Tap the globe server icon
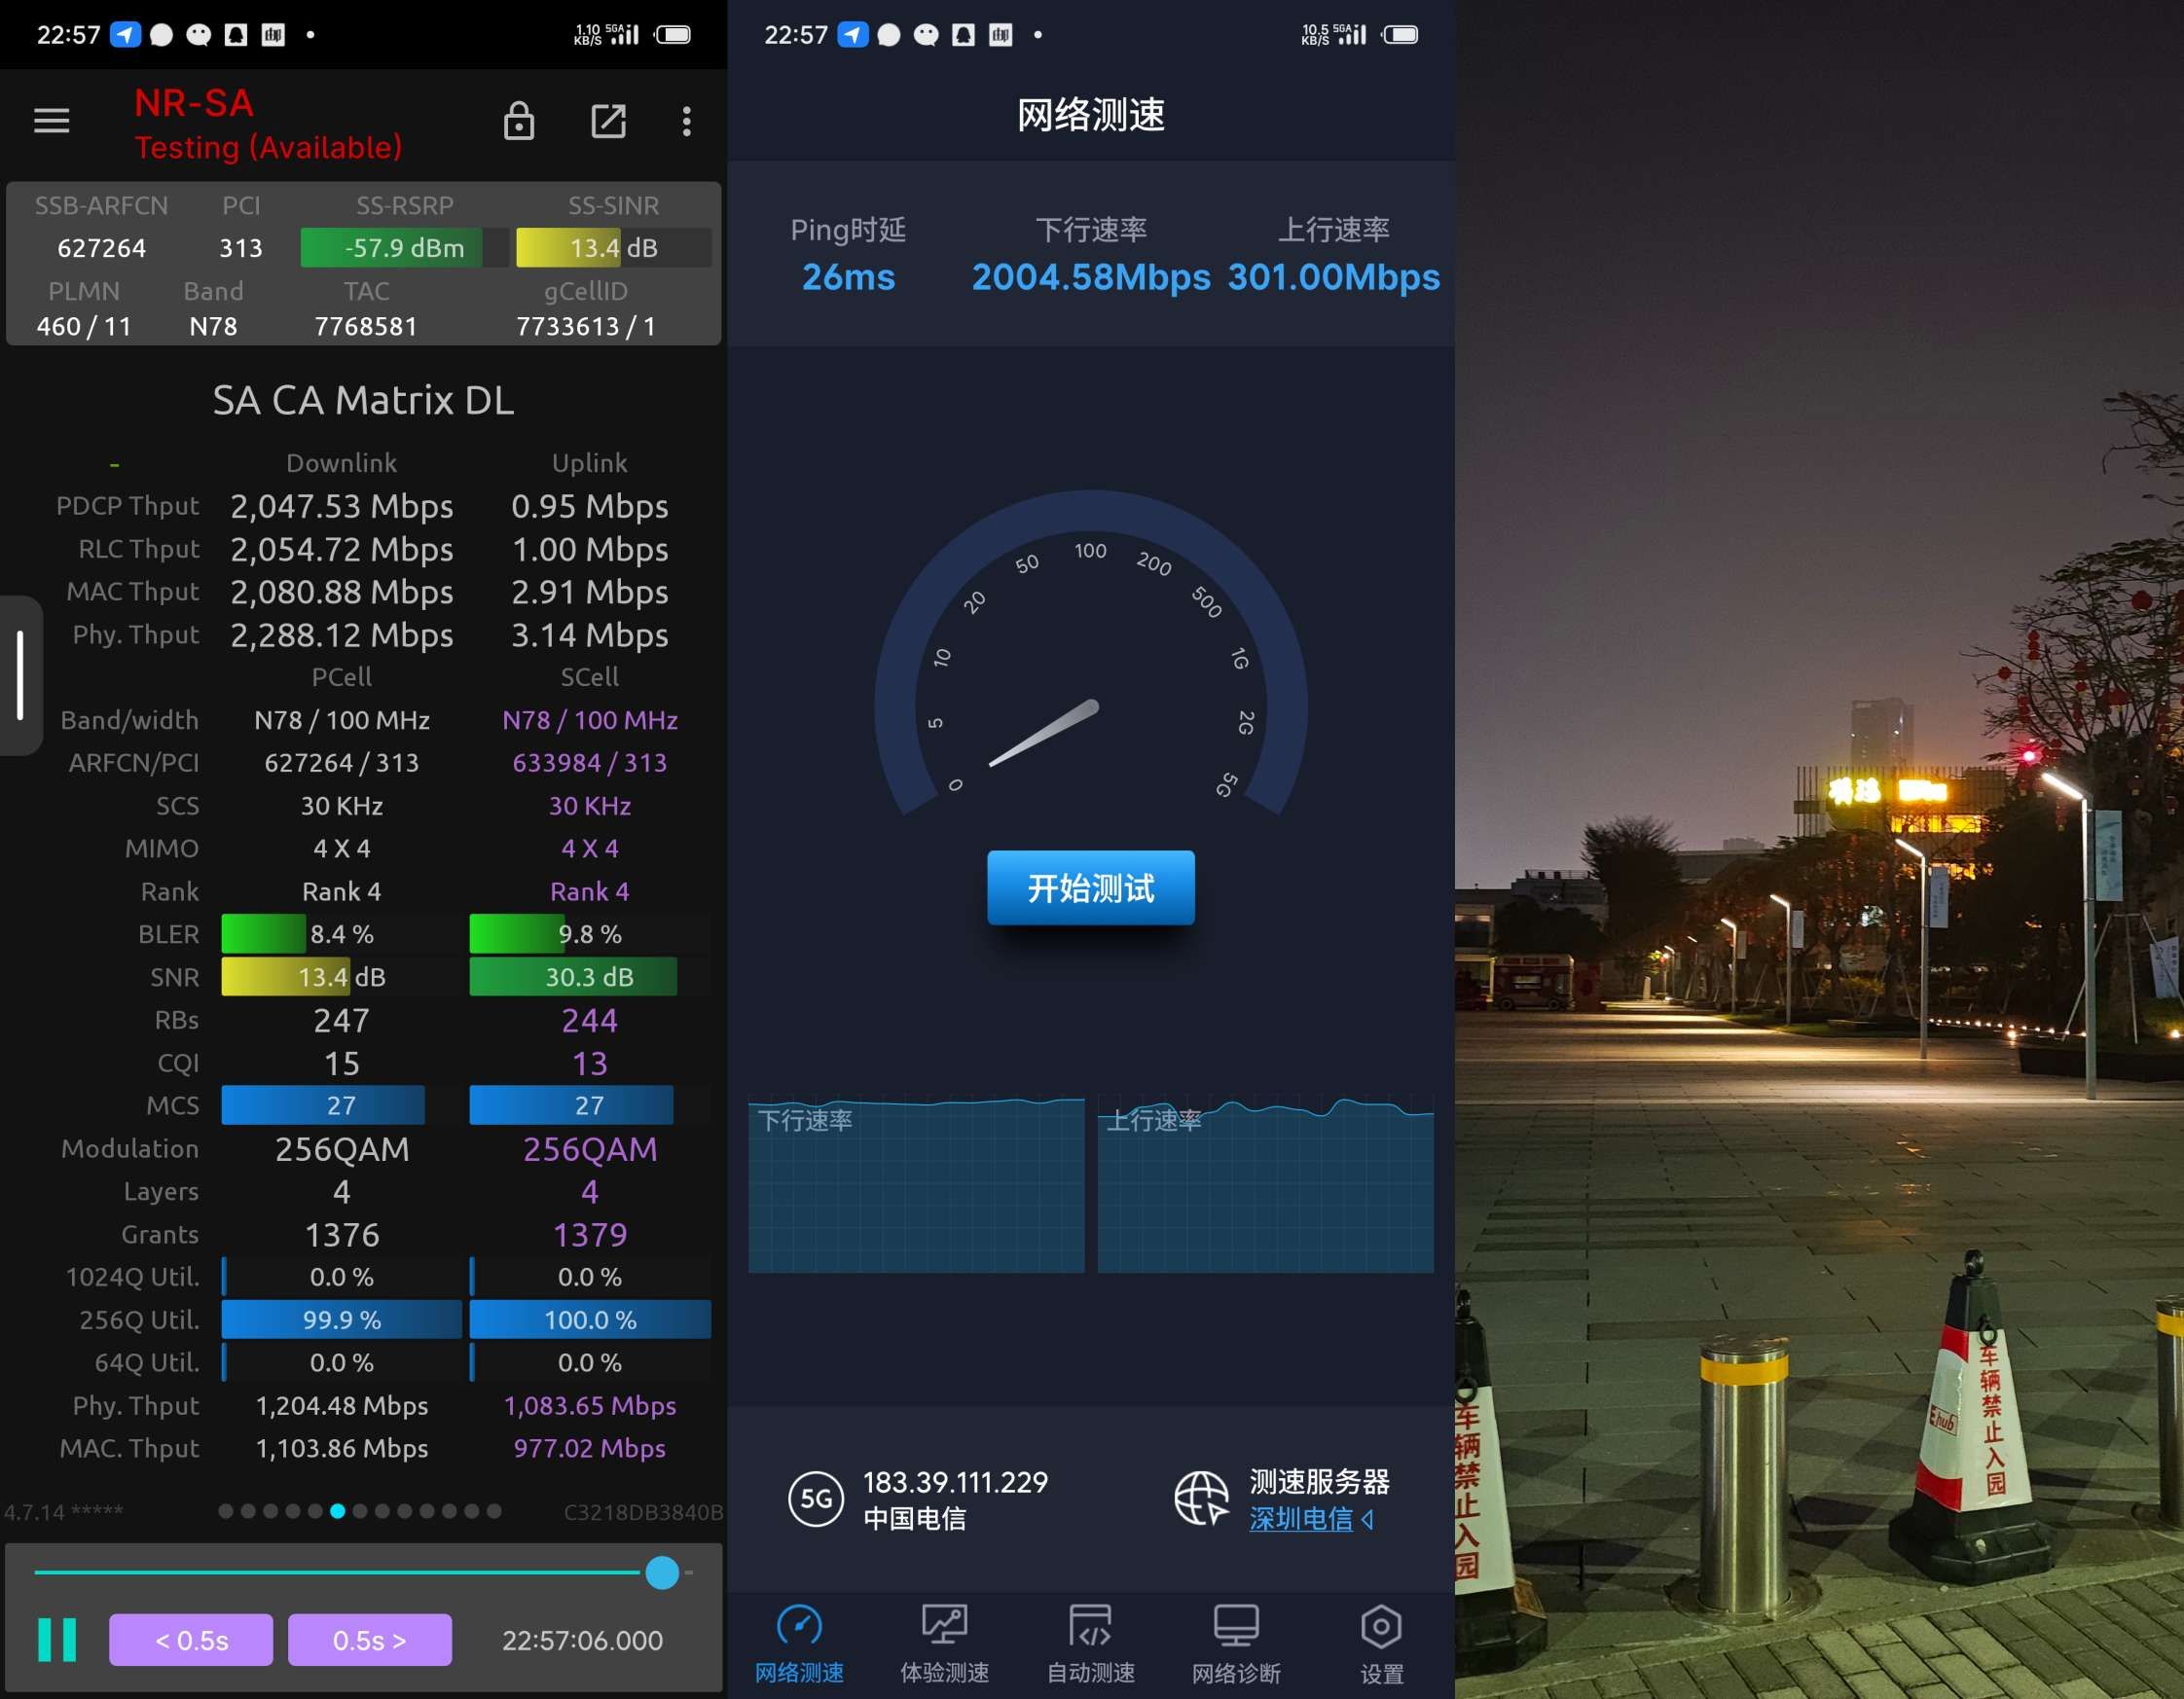Image resolution: width=2184 pixels, height=1699 pixels. [x=1200, y=1498]
